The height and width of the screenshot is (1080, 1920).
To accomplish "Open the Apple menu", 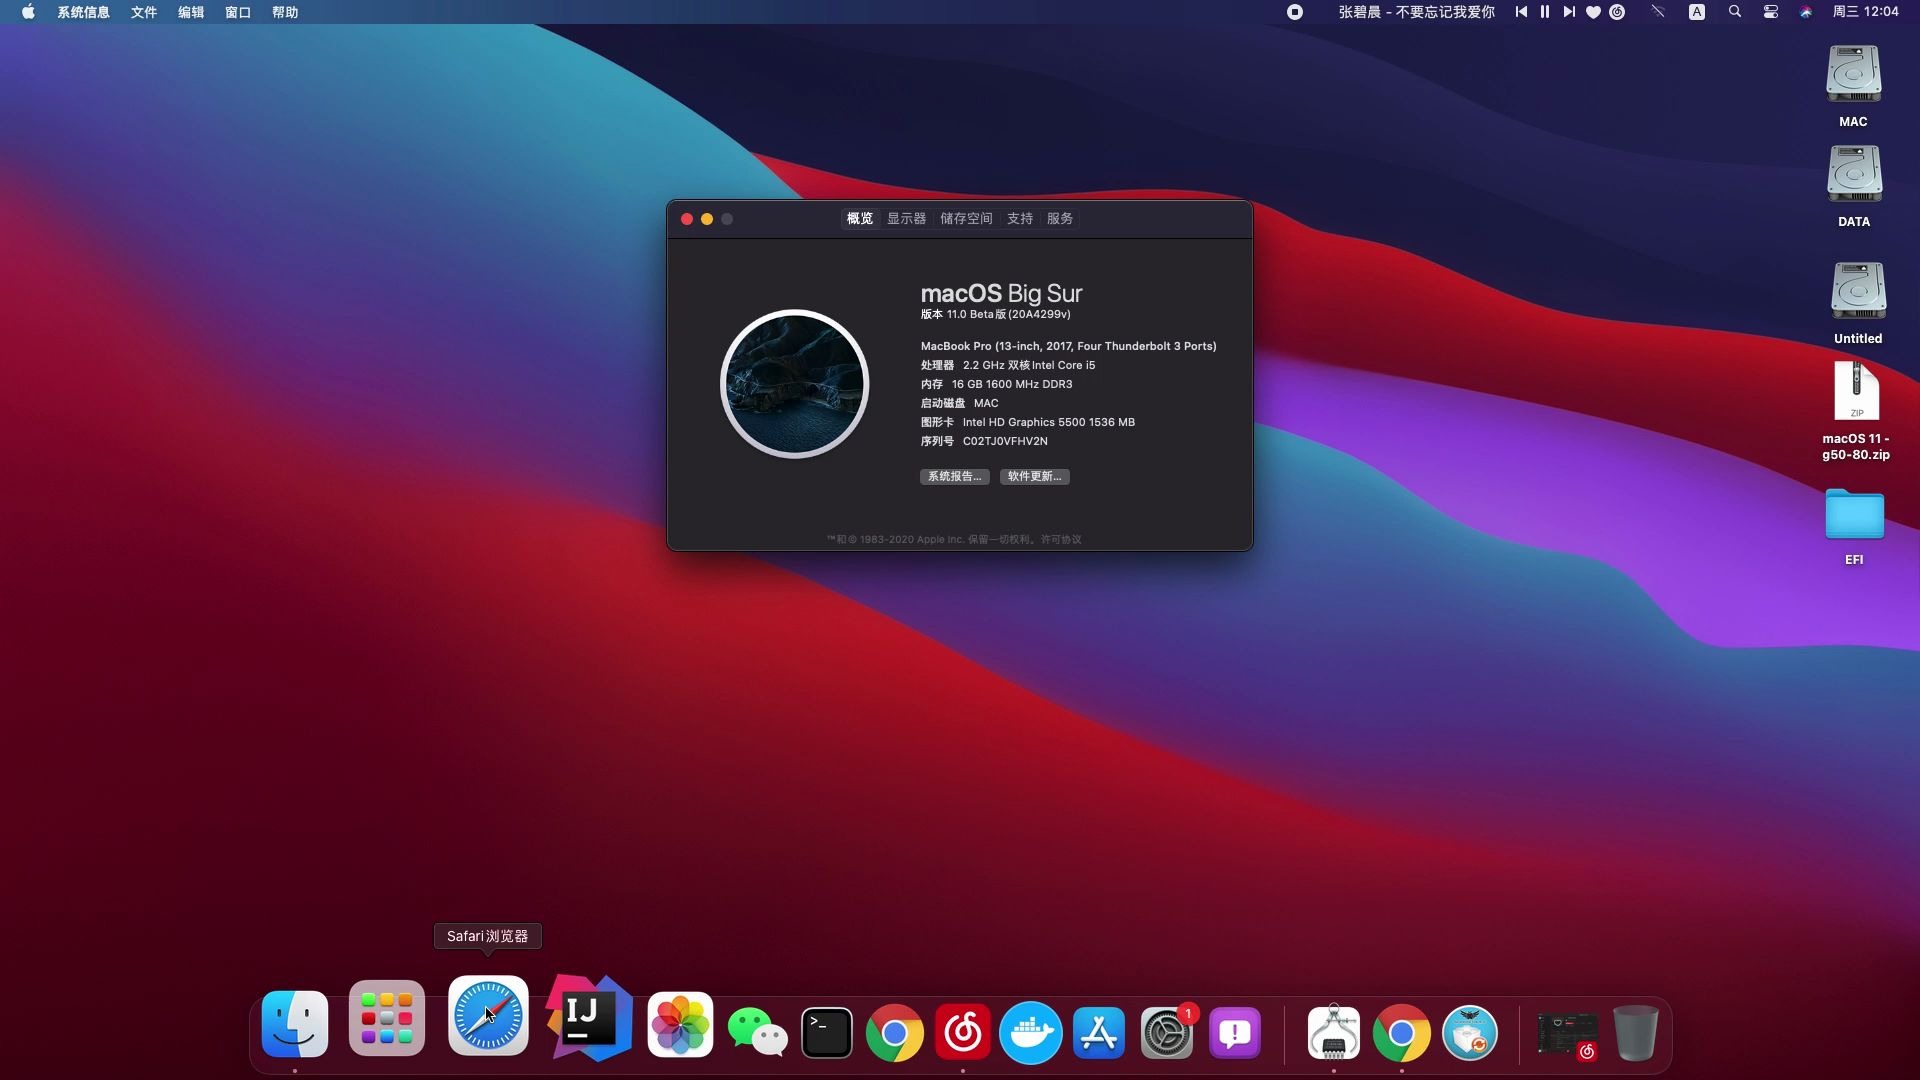I will [x=28, y=12].
